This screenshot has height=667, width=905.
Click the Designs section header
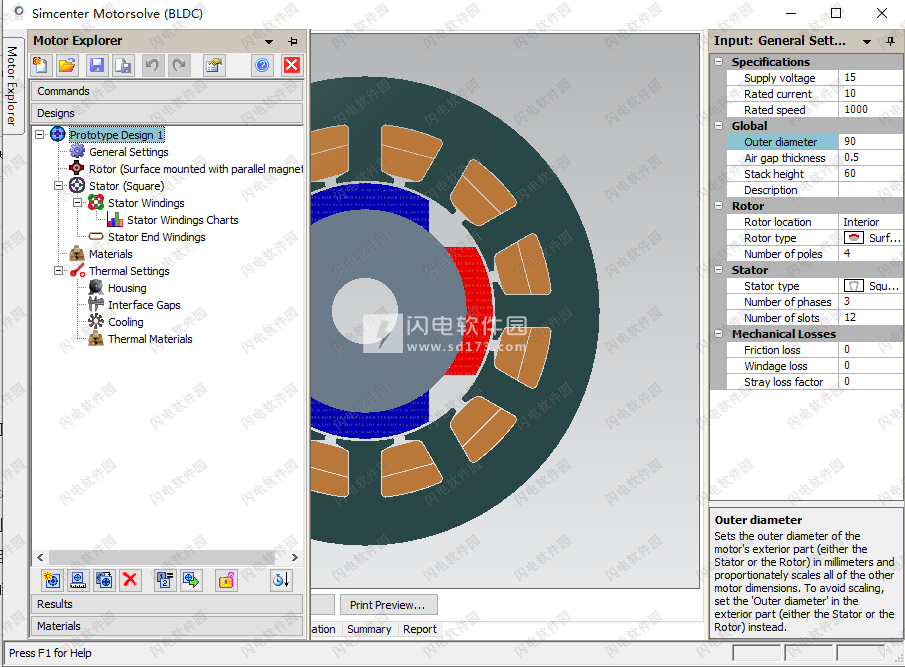click(167, 113)
